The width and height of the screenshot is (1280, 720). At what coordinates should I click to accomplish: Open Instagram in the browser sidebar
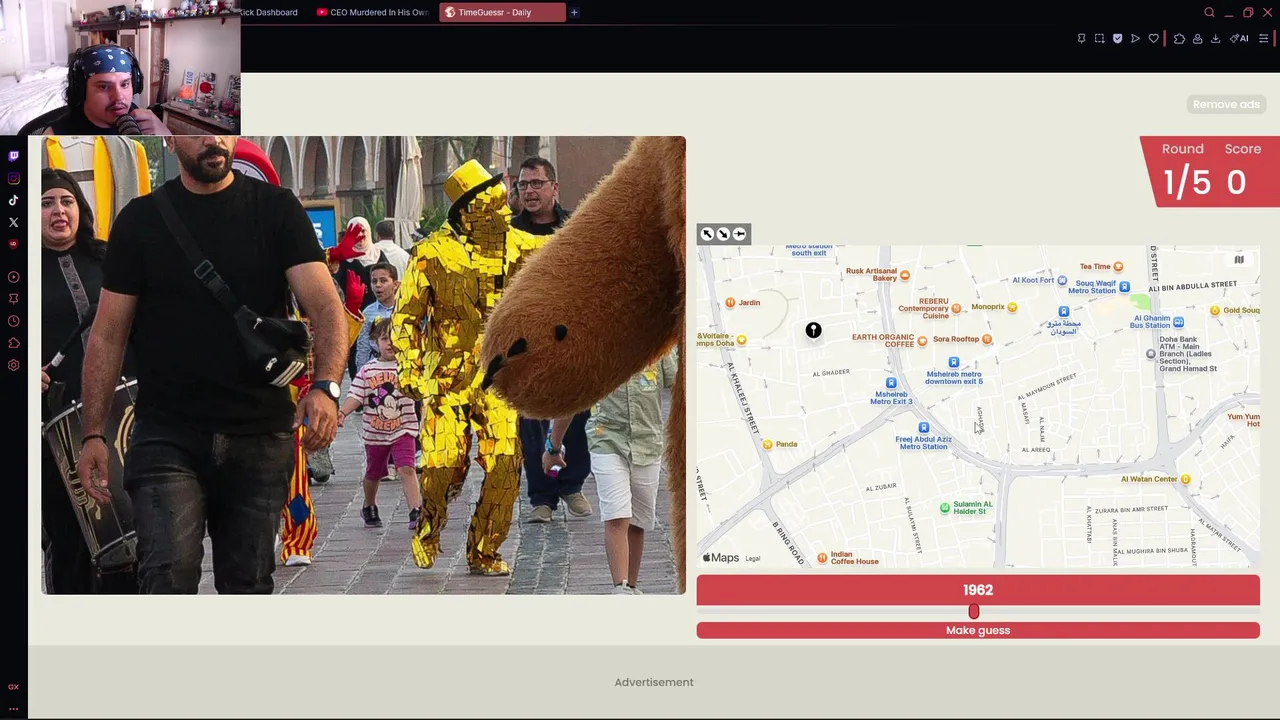13,178
